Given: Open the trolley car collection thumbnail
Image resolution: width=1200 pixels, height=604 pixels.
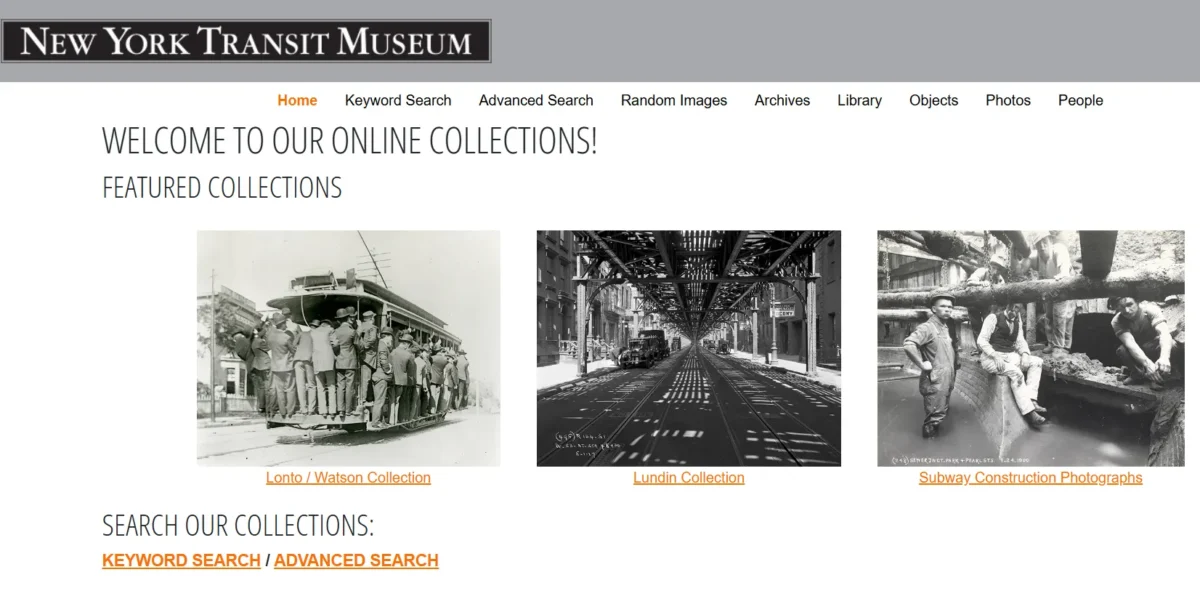Looking at the screenshot, I should (348, 346).
